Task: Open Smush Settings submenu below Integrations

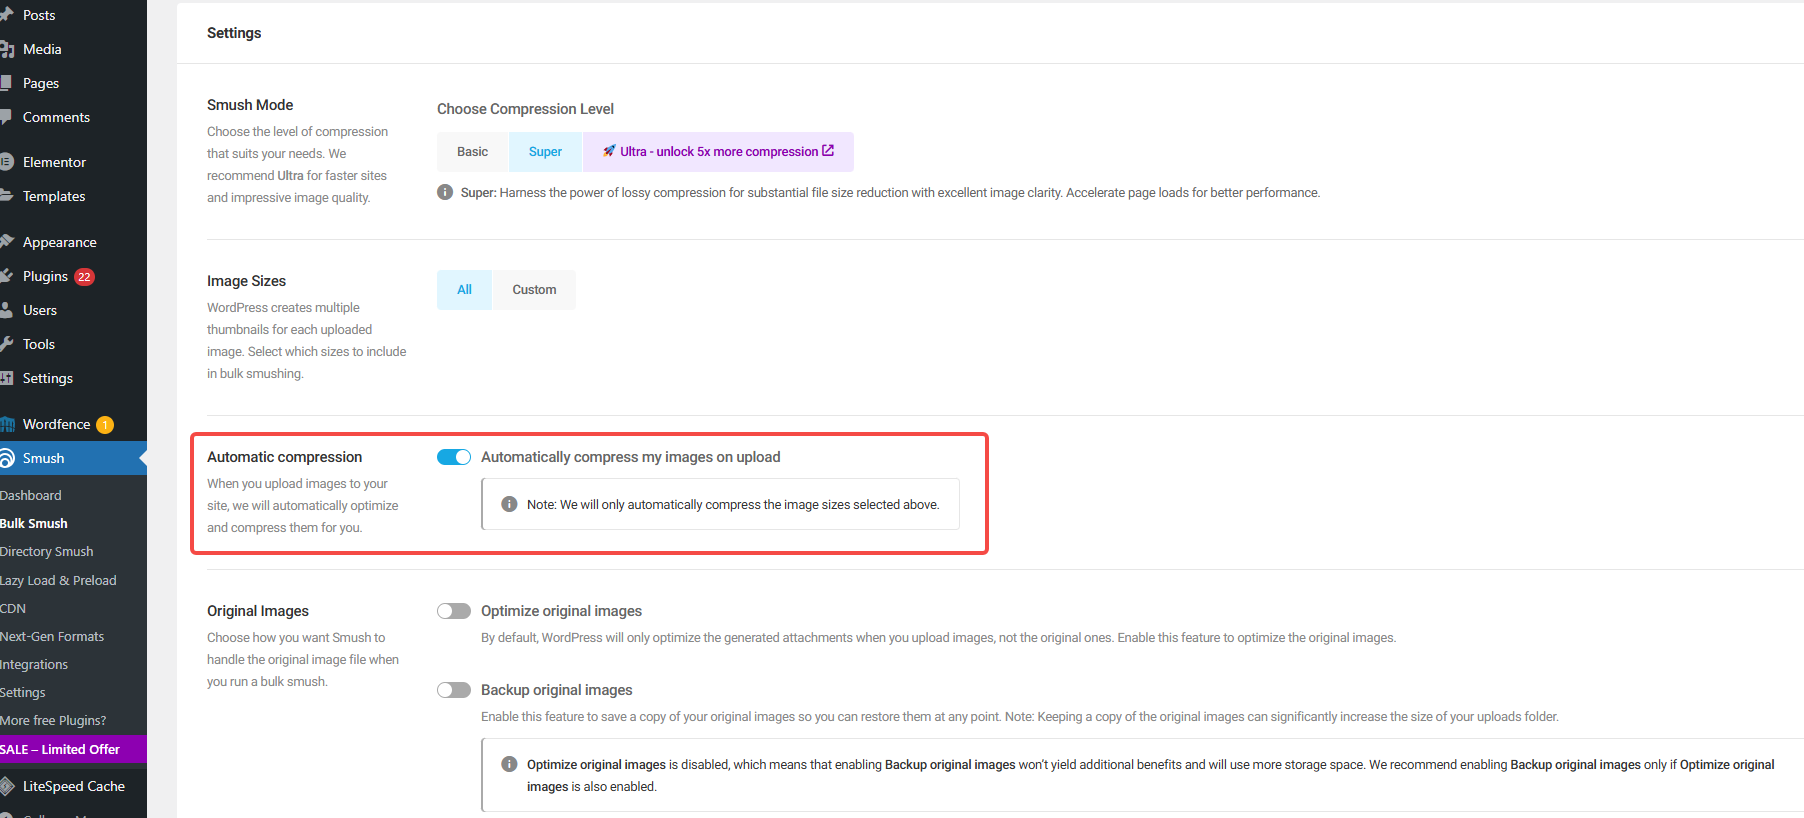Action: pyautogui.click(x=23, y=692)
